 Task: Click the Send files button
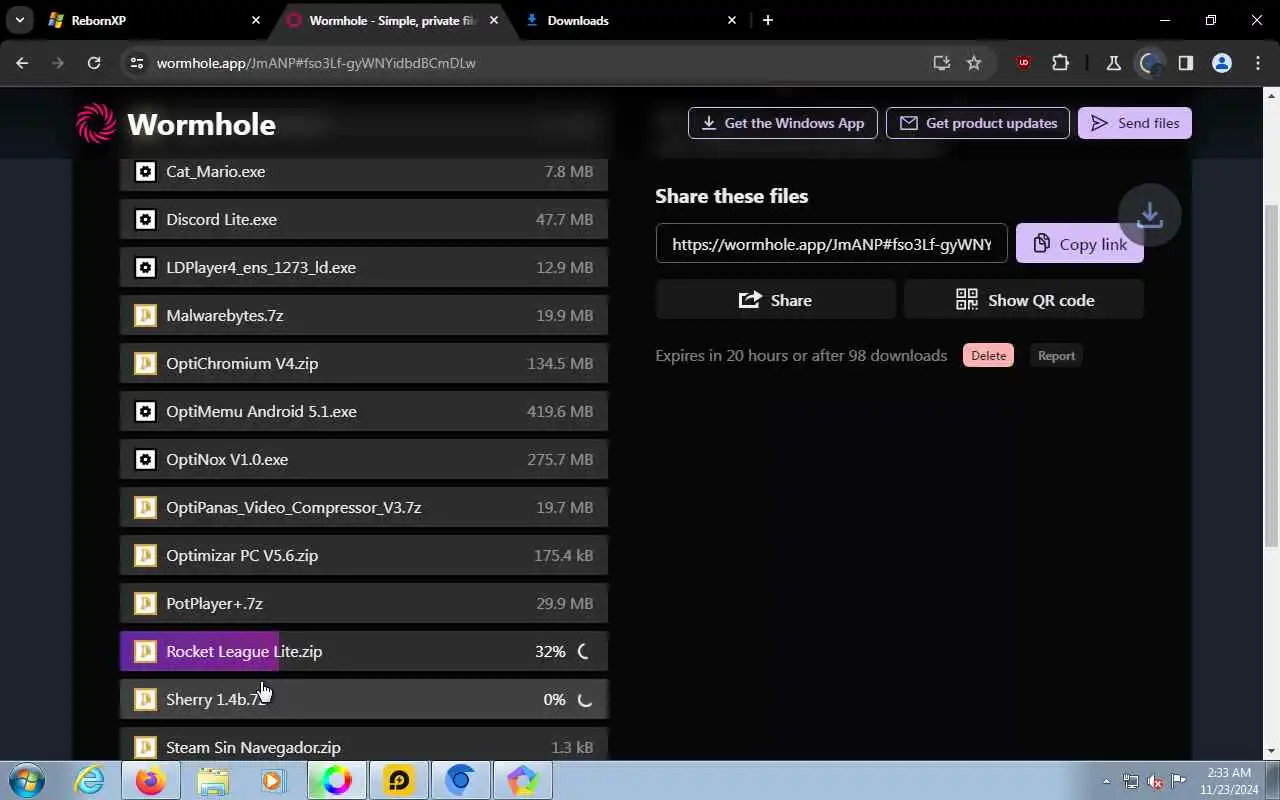coord(1135,123)
